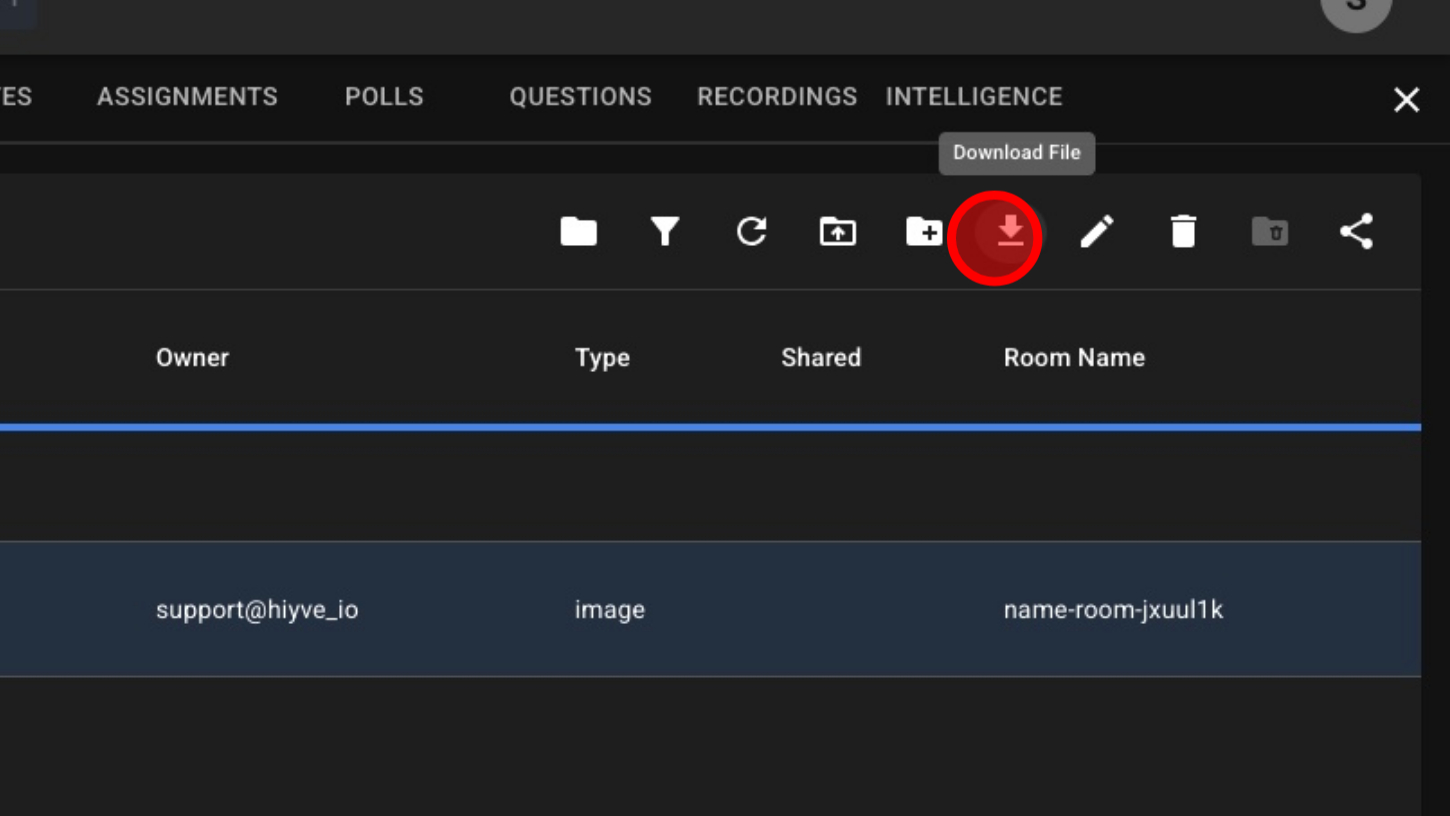Click the pencil edit icon
Viewport: 1450px width, 816px height.
1097,232
